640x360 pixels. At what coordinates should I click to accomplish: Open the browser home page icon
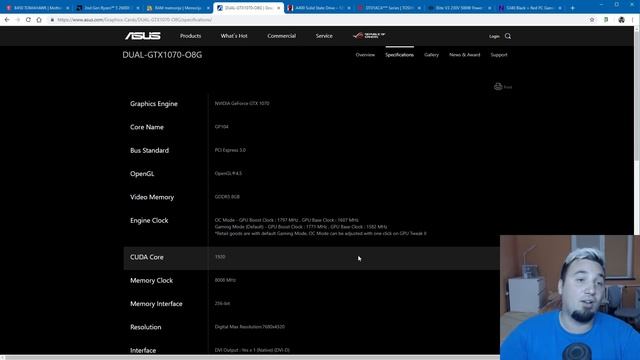(x=39, y=20)
